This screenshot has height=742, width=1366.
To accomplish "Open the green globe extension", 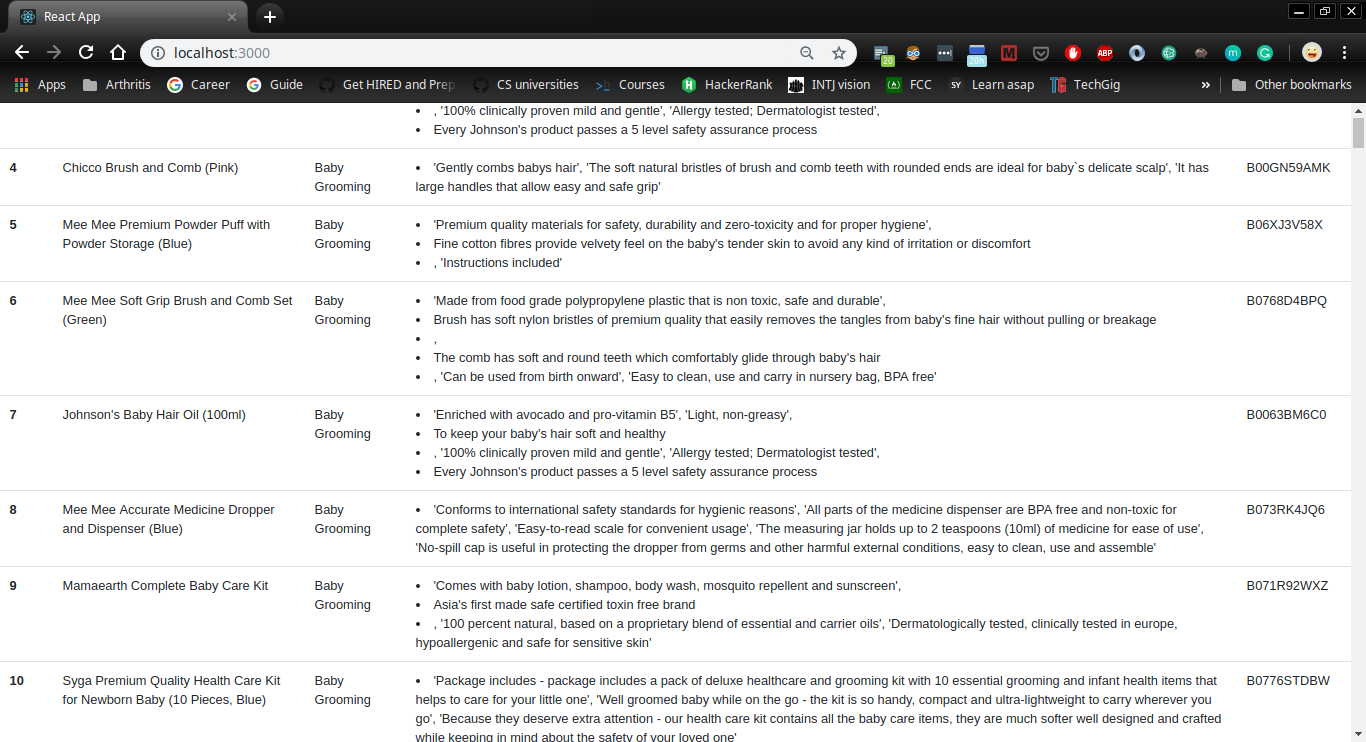I will [x=1169, y=53].
